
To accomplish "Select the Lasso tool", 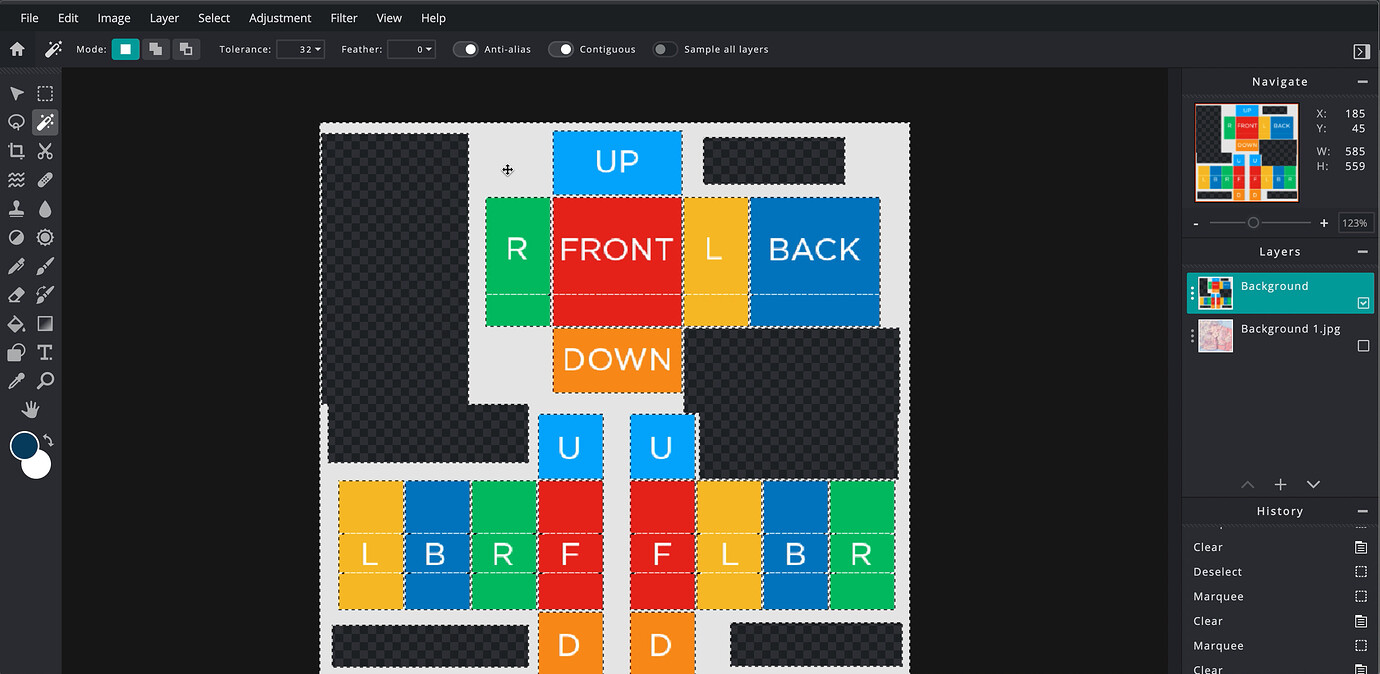I will pyautogui.click(x=16, y=122).
